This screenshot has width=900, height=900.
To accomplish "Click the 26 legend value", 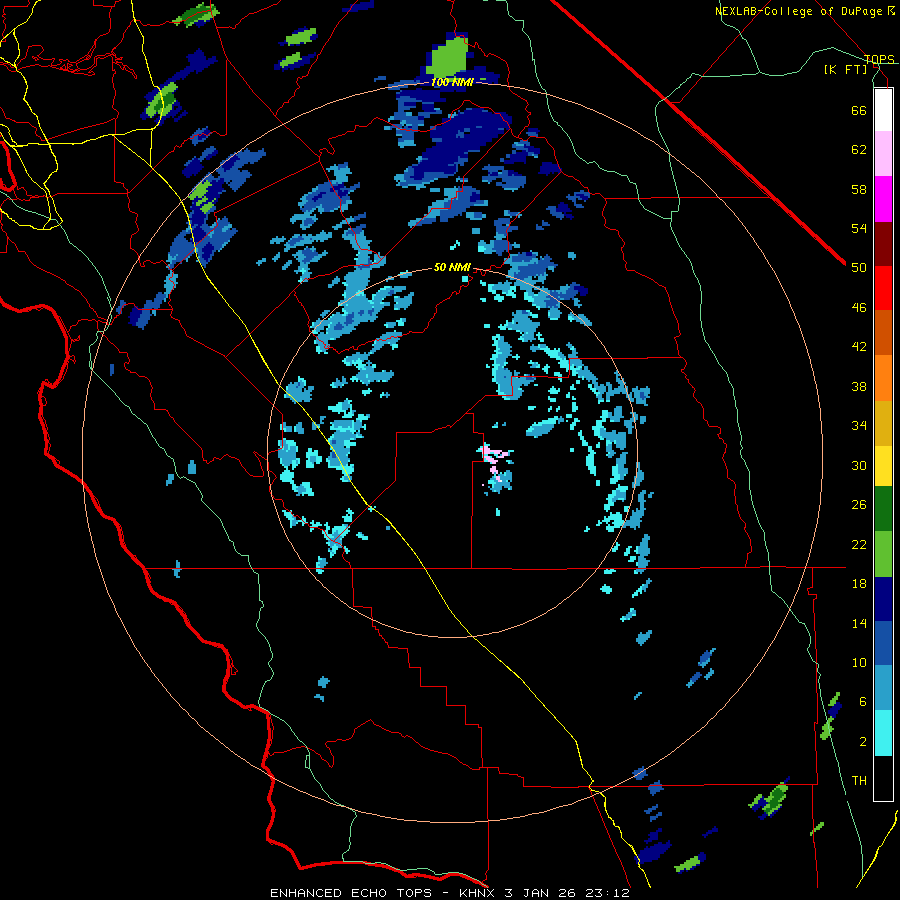I will coord(859,505).
